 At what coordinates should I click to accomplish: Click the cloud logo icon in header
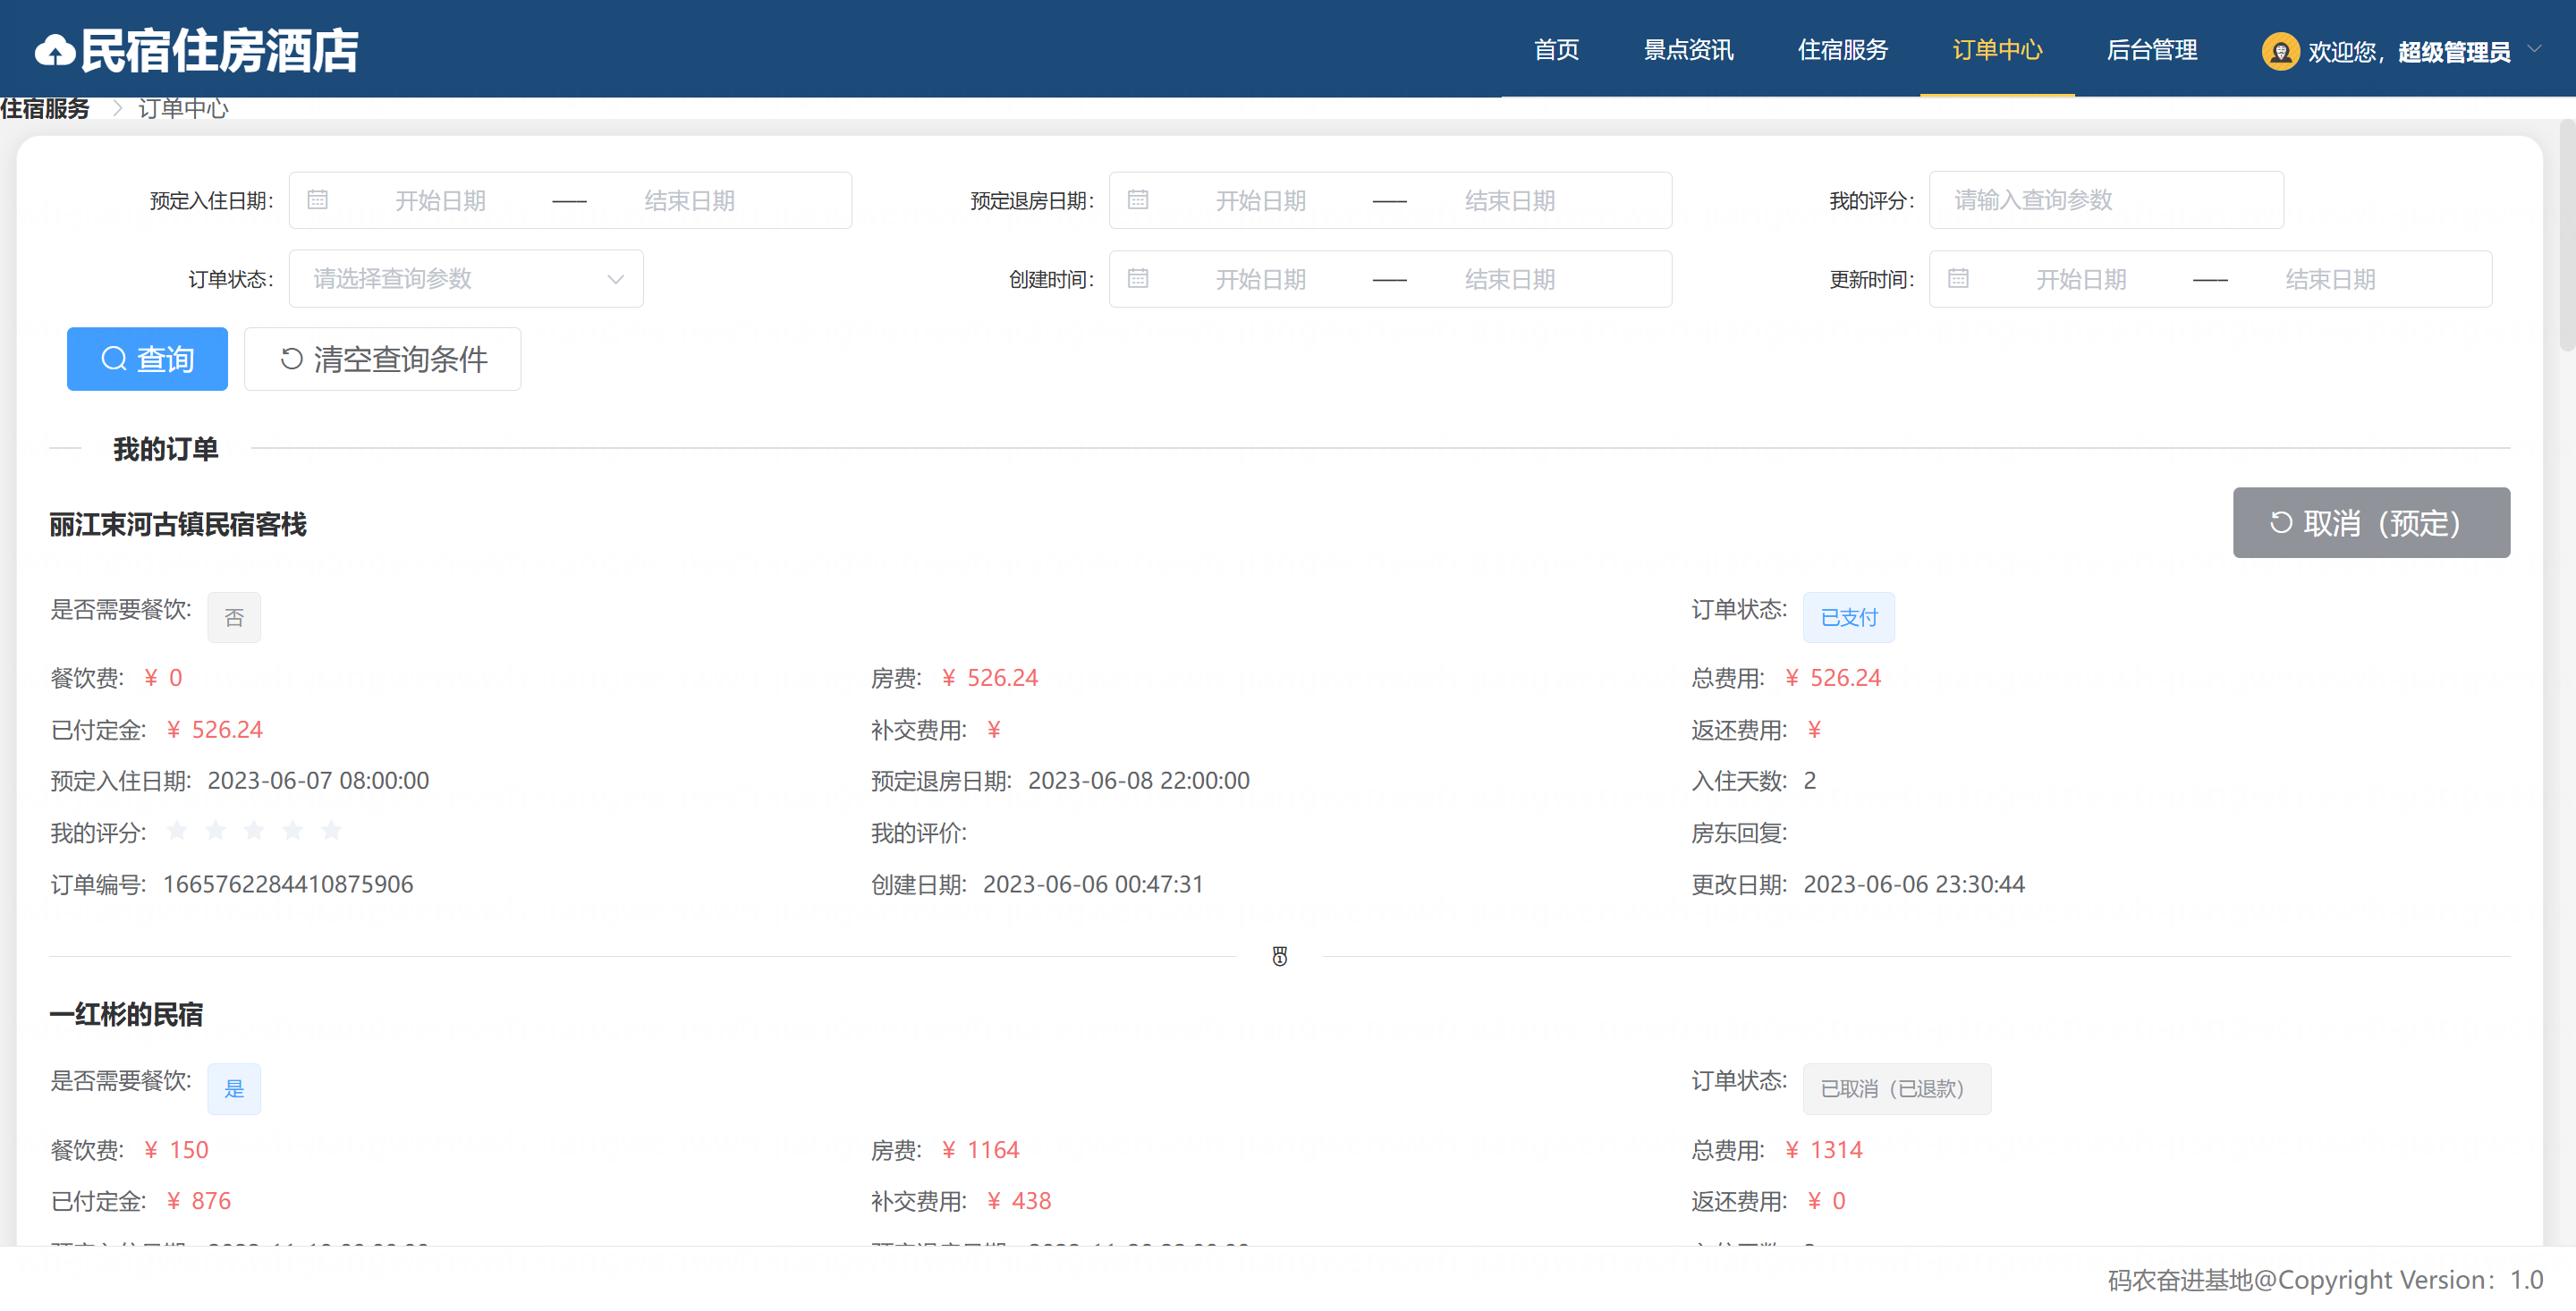pyautogui.click(x=55, y=51)
